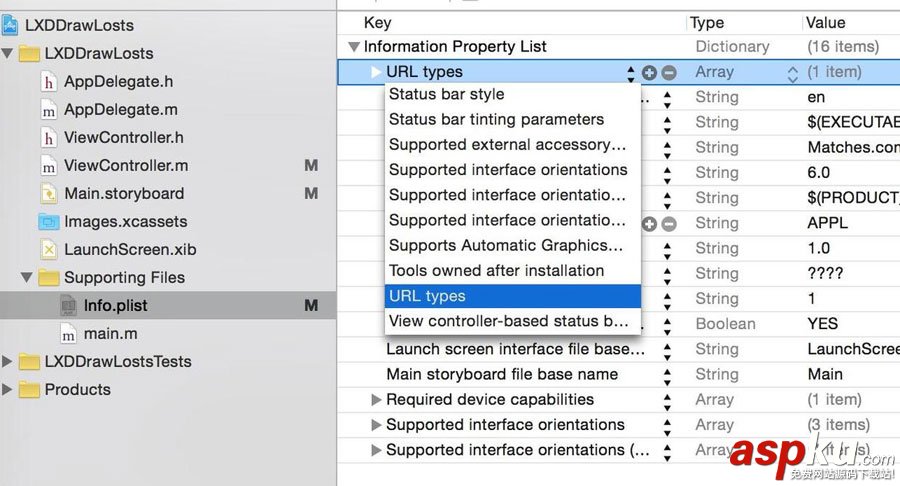
Task: Expand the Required device capabilities row
Action: coord(376,400)
